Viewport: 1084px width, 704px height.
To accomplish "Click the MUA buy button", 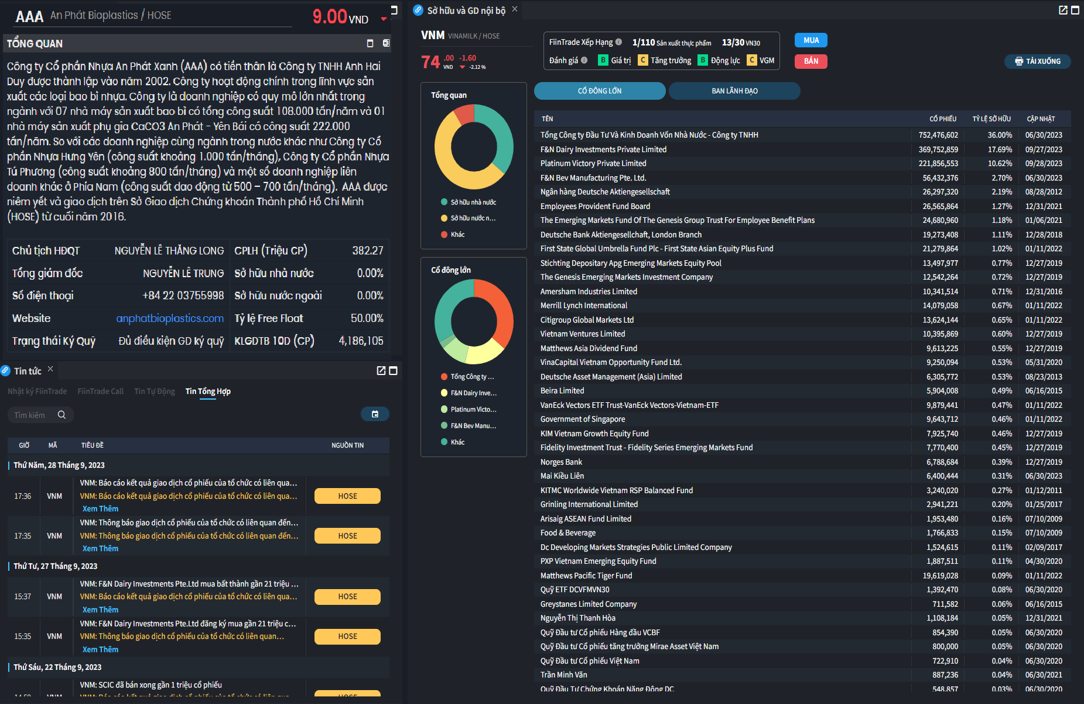I will pyautogui.click(x=811, y=40).
